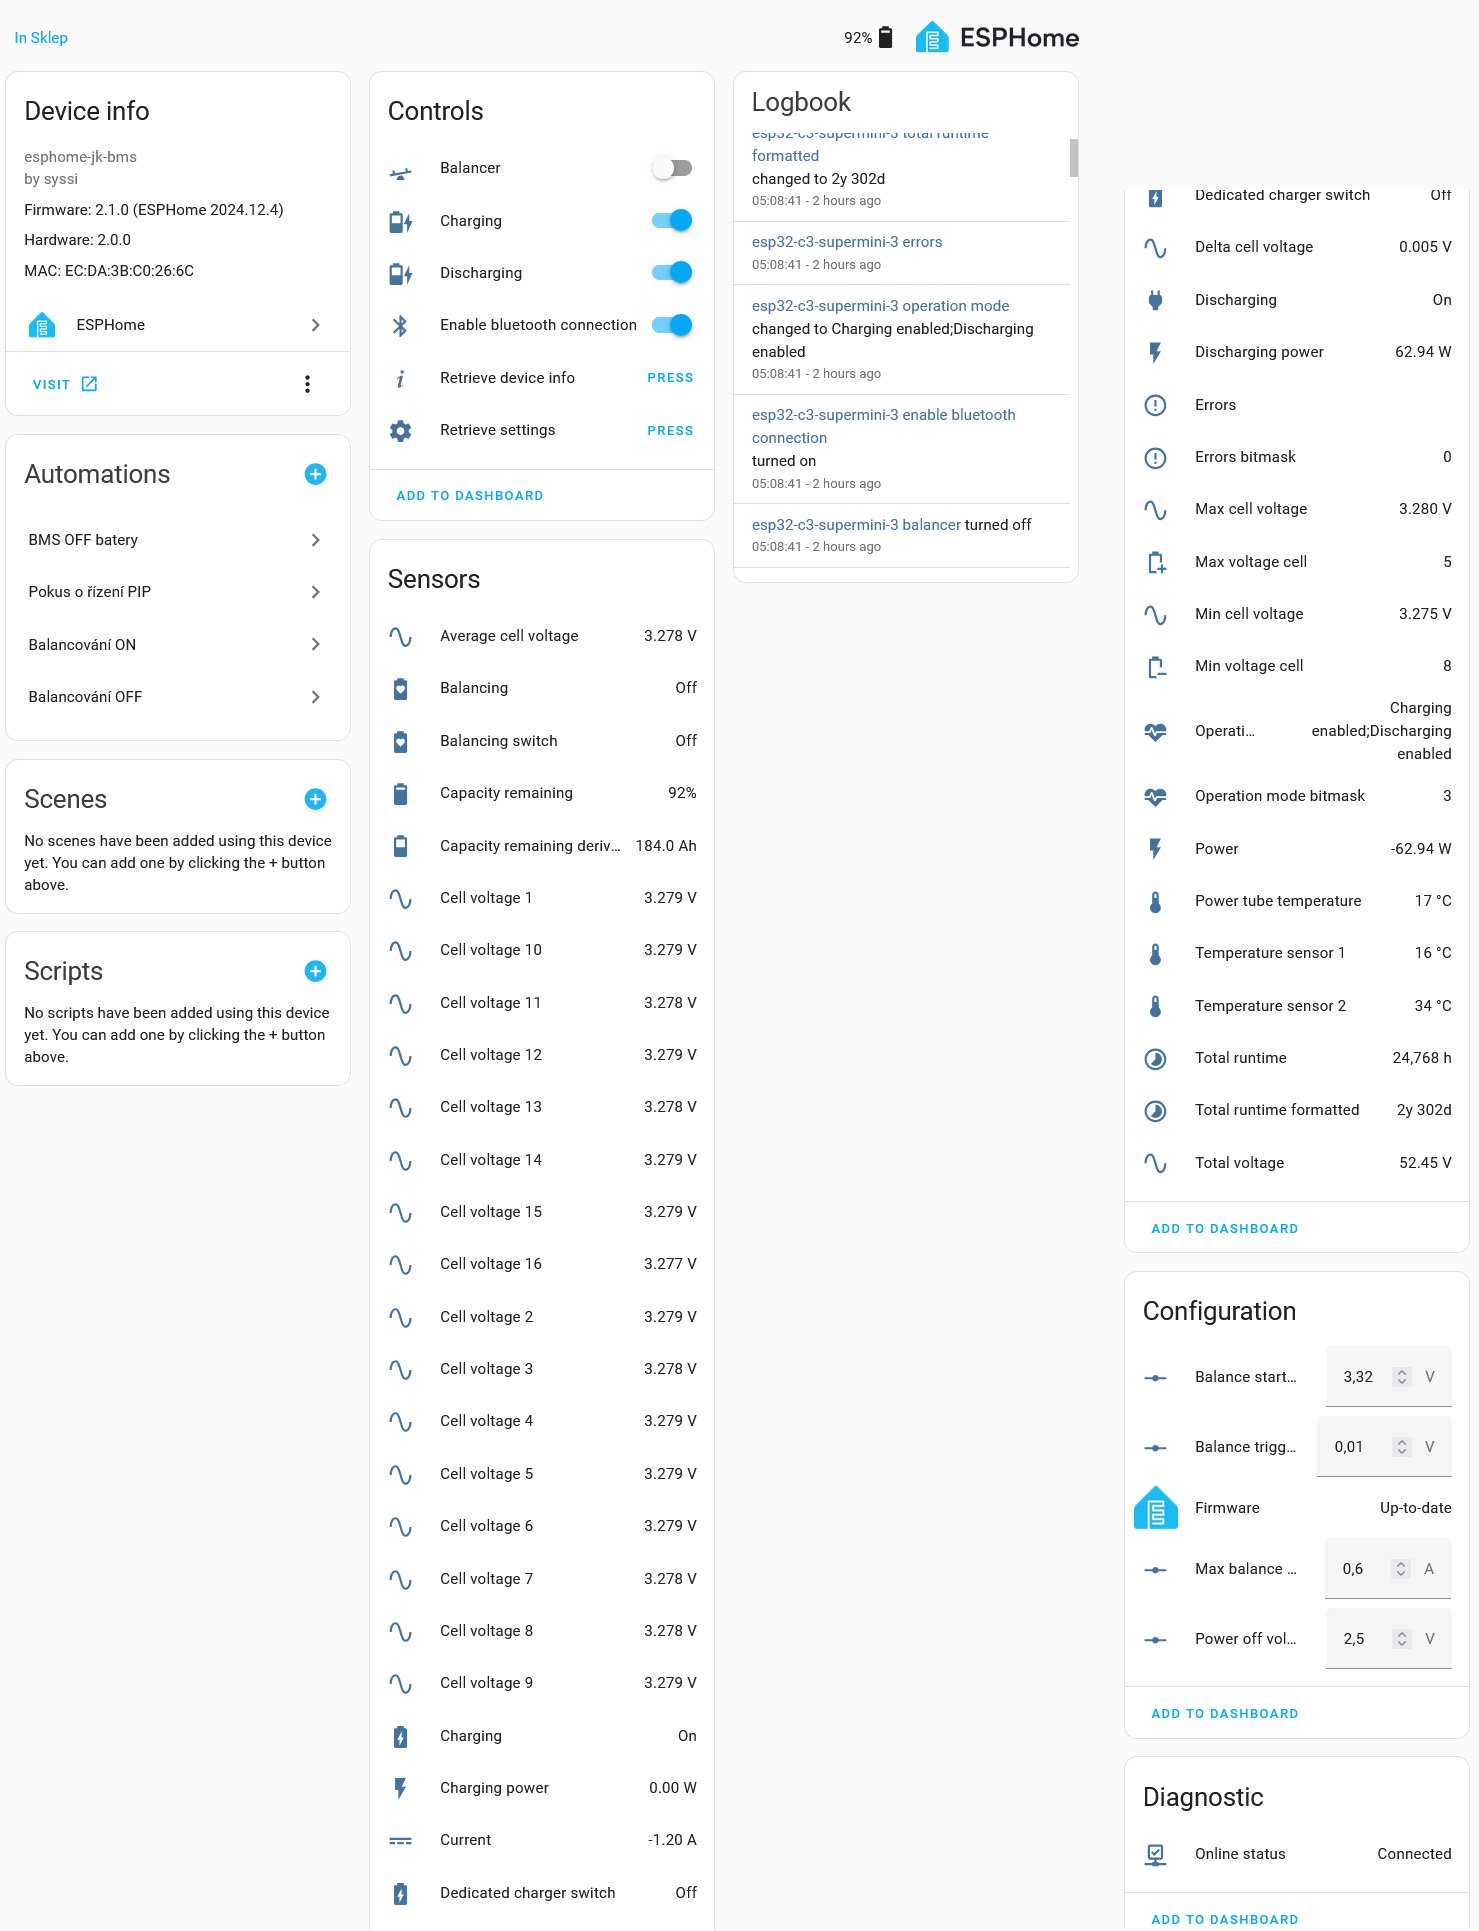This screenshot has width=1479, height=1931.
Task: Click the Power tube temperature thermometer icon
Action: pyautogui.click(x=1155, y=901)
